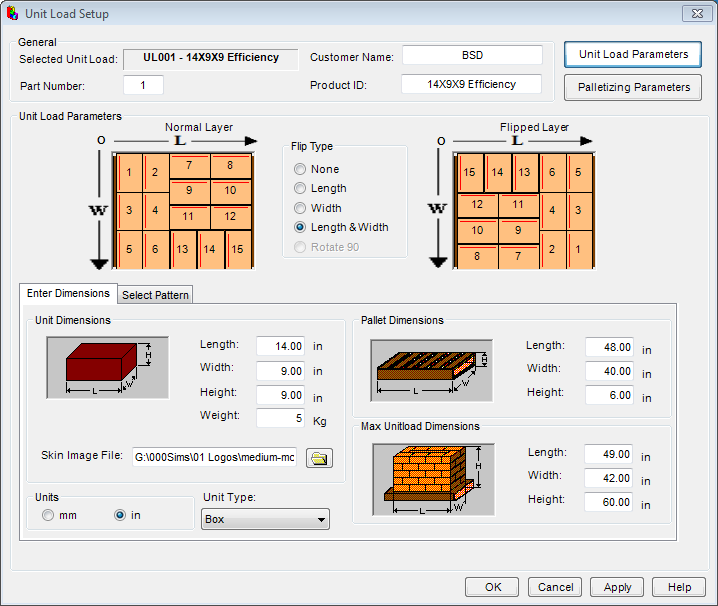This screenshot has height=606, width=718.
Task: Click the Normal Layer heading text
Action: tap(199, 127)
